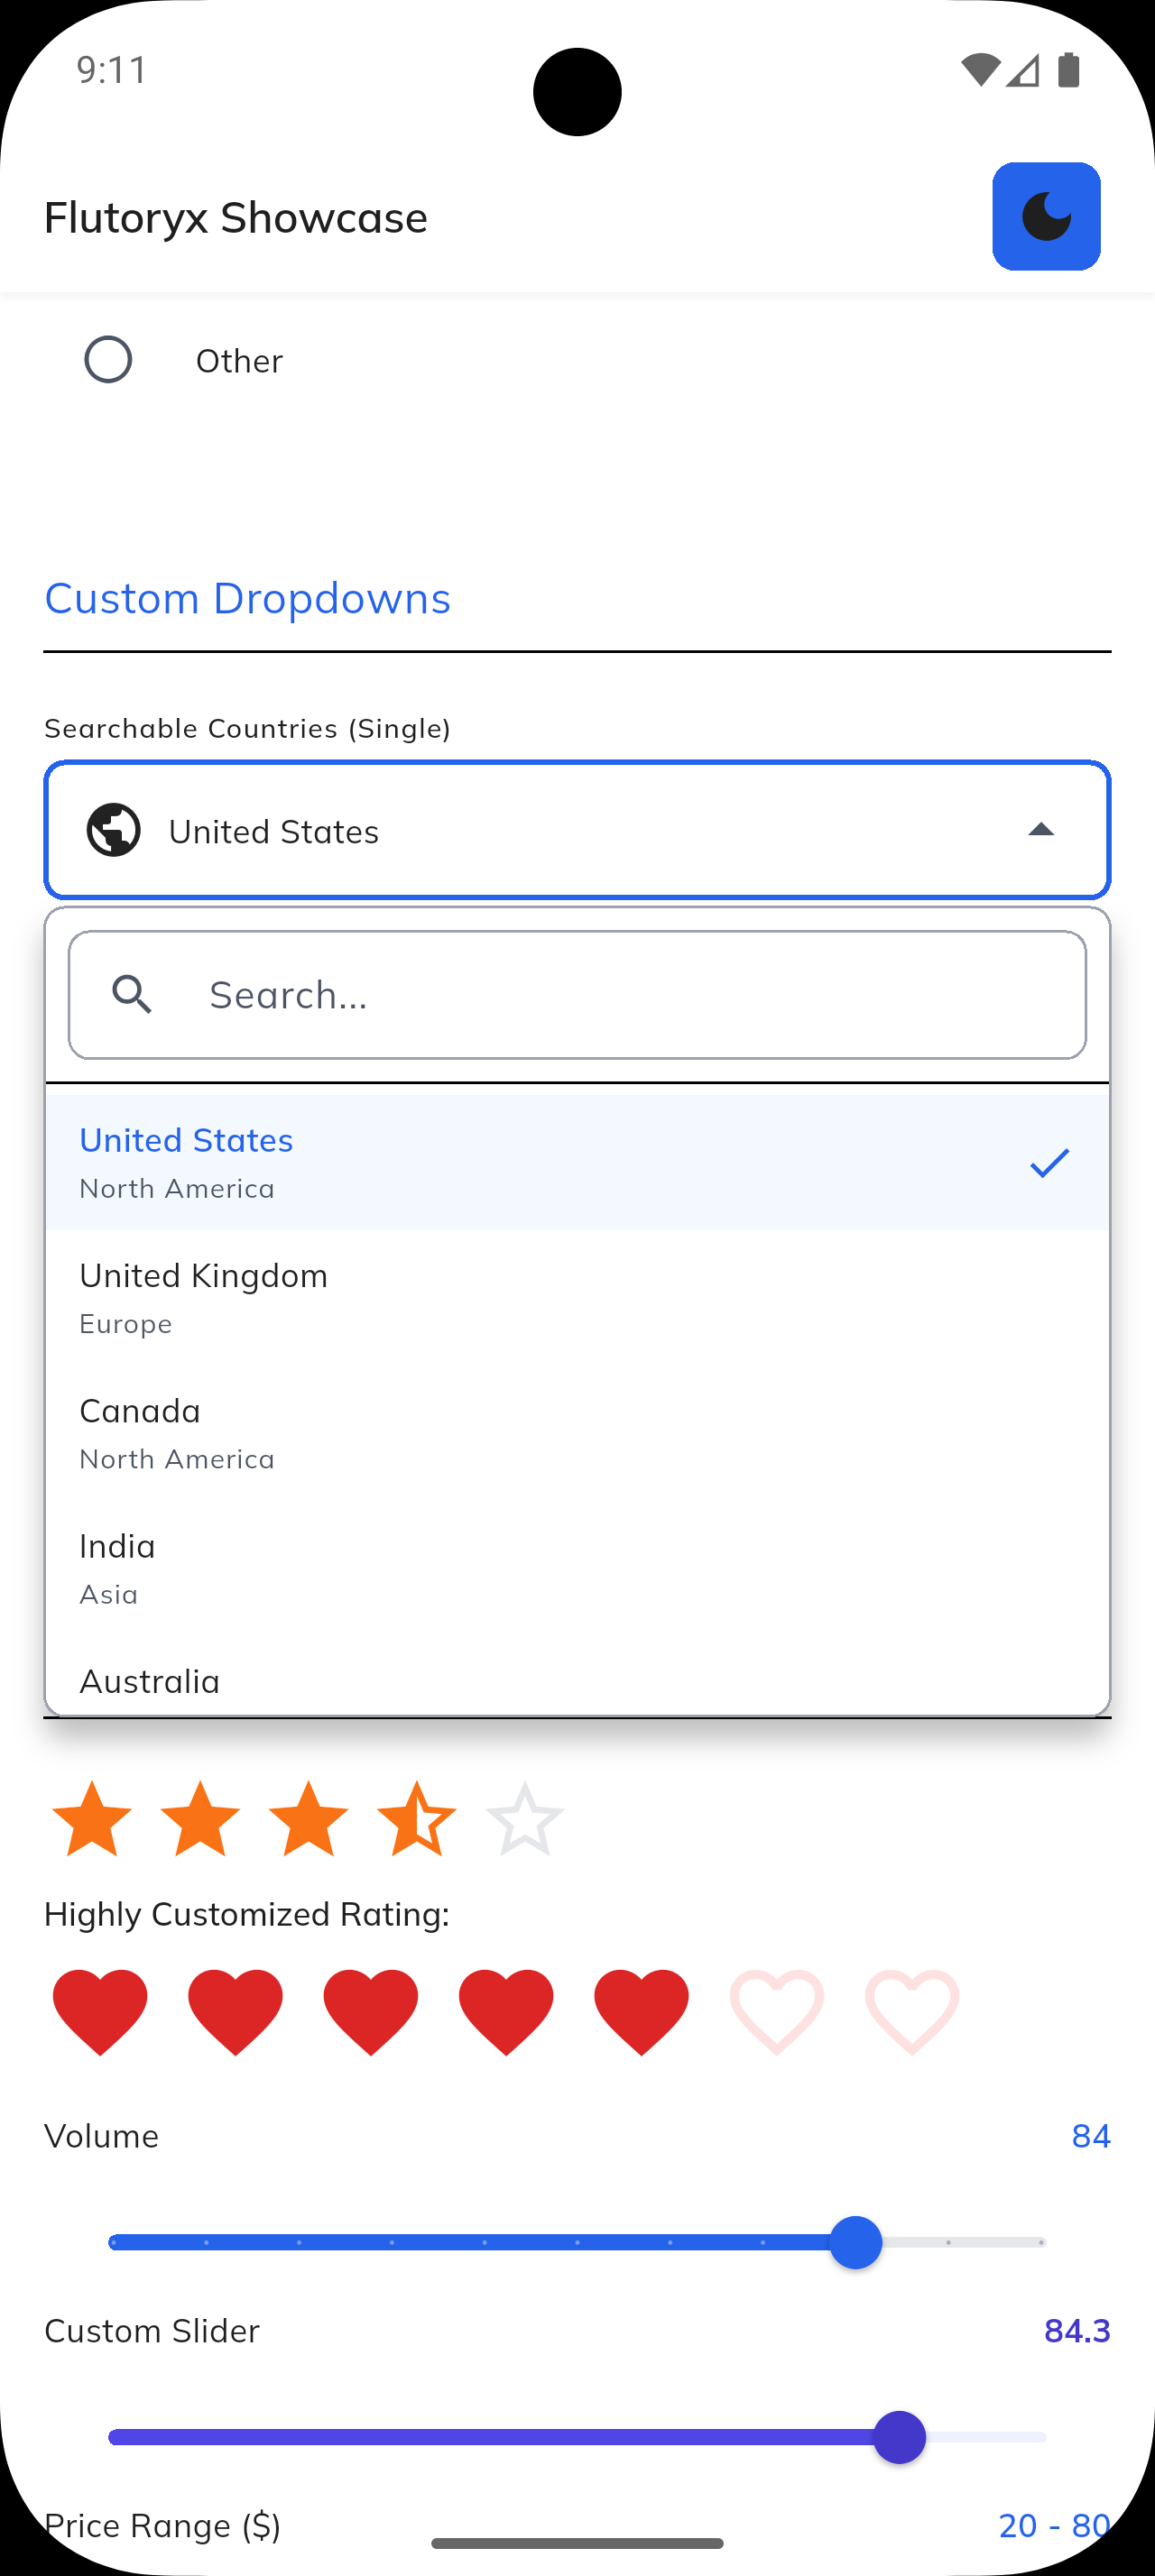Click the globe icon in the country field
Screen dimensions: 1155x2576
[113, 829]
